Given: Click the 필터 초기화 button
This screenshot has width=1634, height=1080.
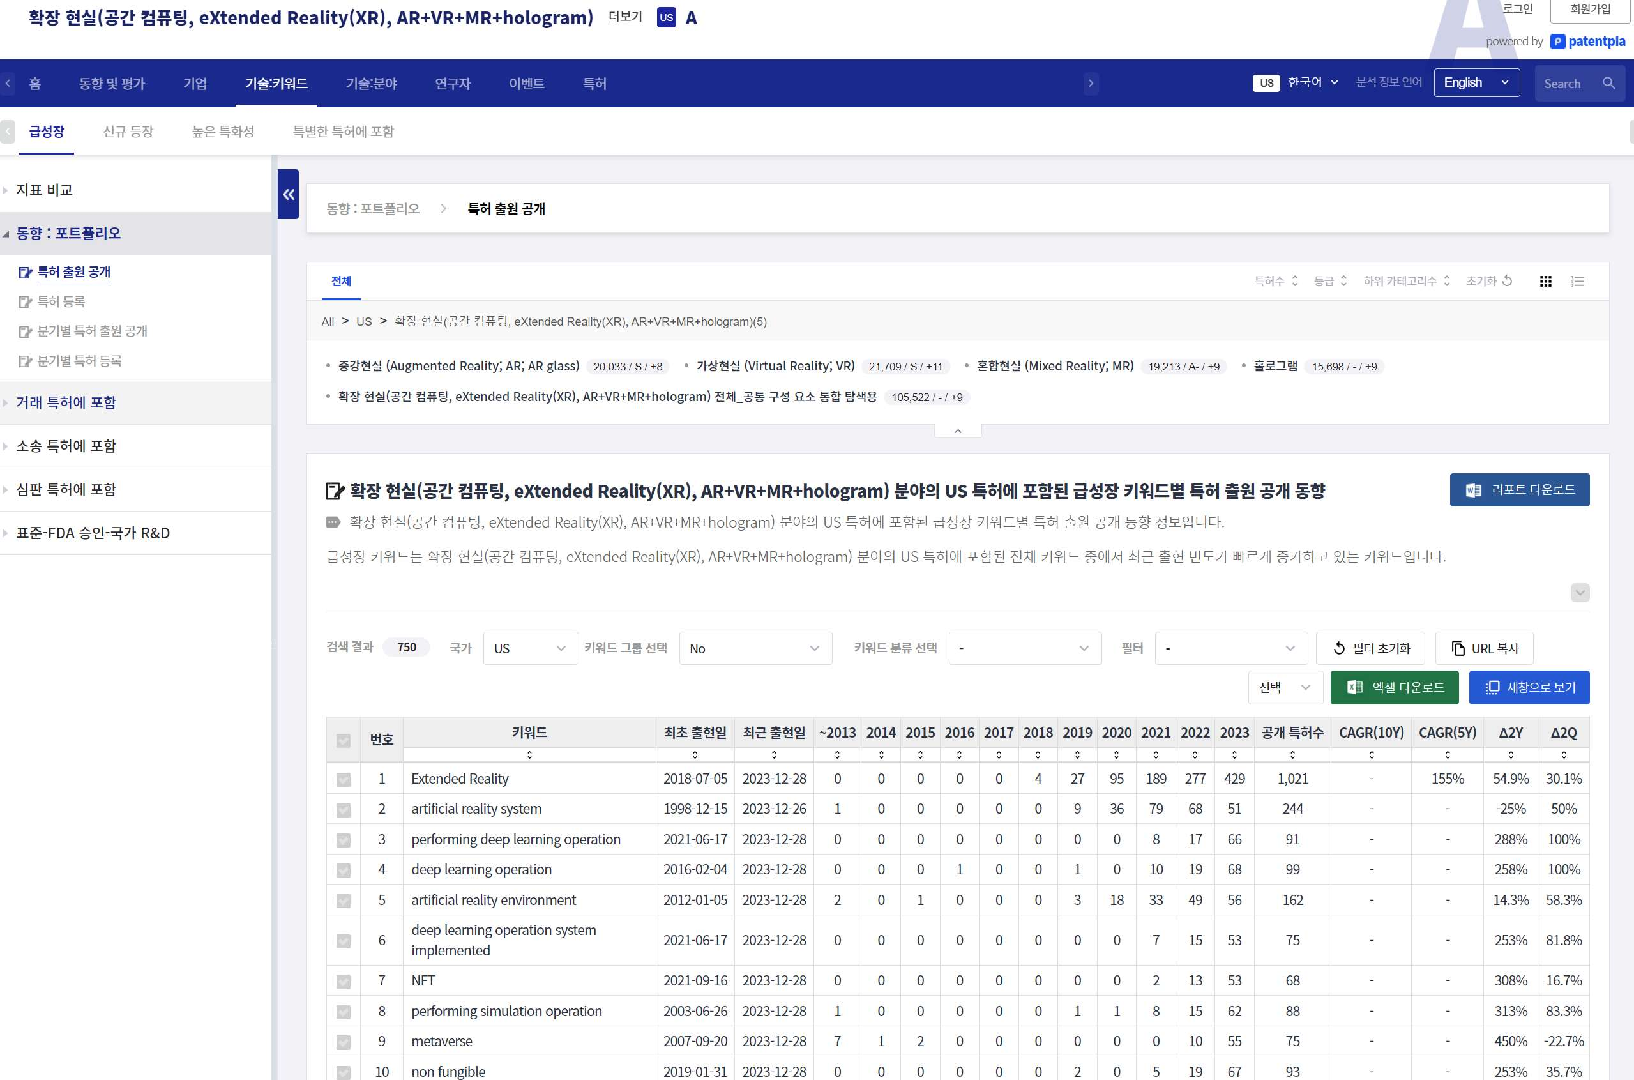Looking at the screenshot, I should pyautogui.click(x=1371, y=648).
